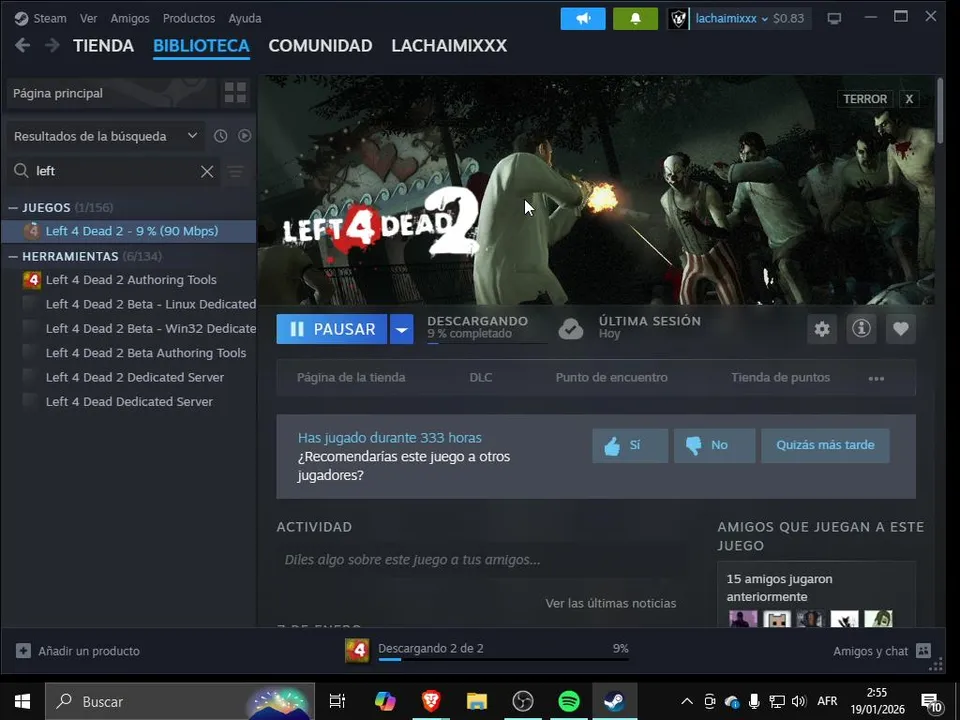This screenshot has height=720, width=960.
Task: Open the Ver menu
Action: click(88, 18)
